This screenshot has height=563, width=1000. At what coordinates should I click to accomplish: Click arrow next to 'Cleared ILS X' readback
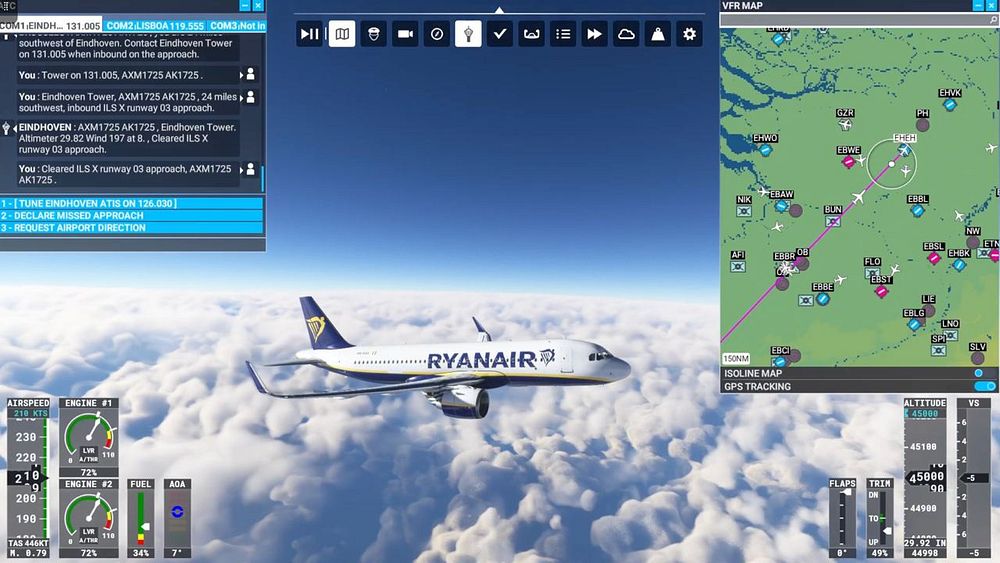pyautogui.click(x=241, y=170)
